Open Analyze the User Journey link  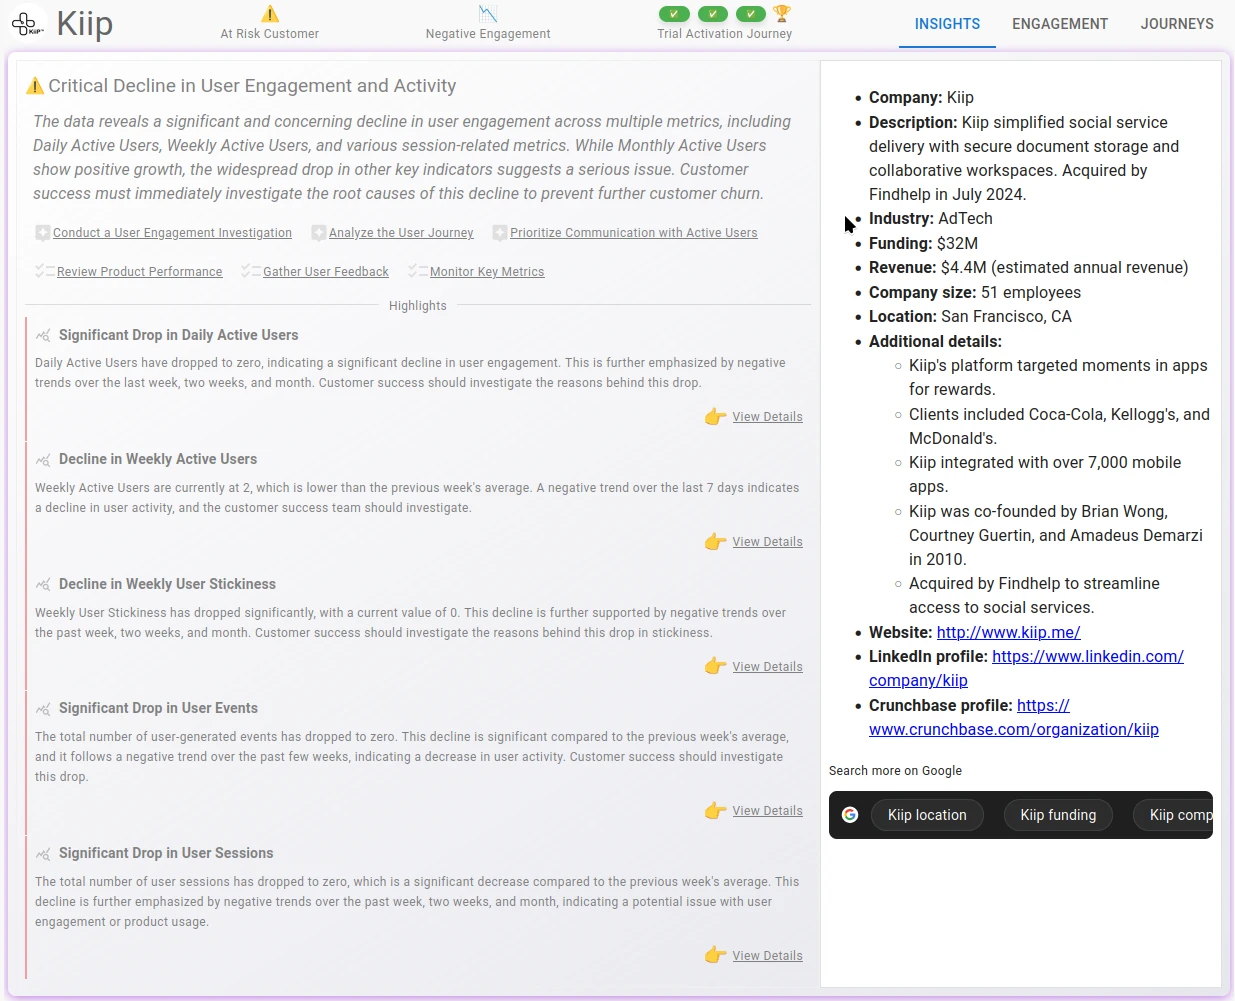401,233
